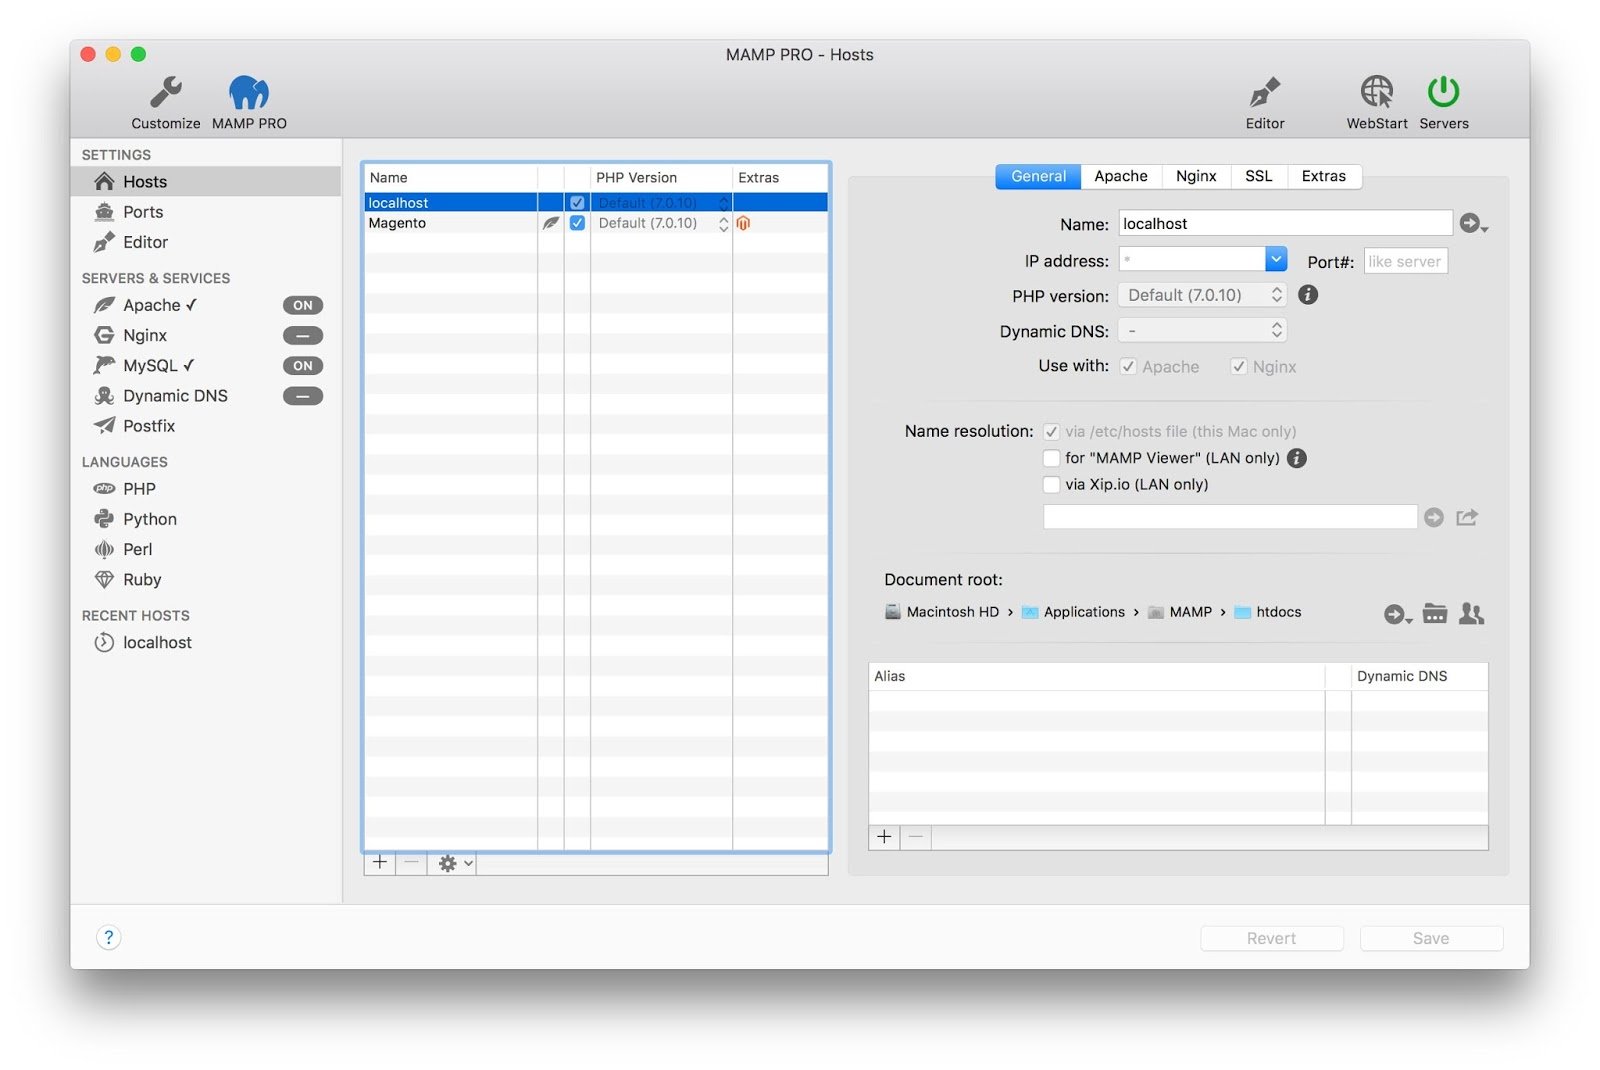Click the MAMP PRO elephant icon
Viewport: 1600px width, 1070px height.
click(x=249, y=92)
